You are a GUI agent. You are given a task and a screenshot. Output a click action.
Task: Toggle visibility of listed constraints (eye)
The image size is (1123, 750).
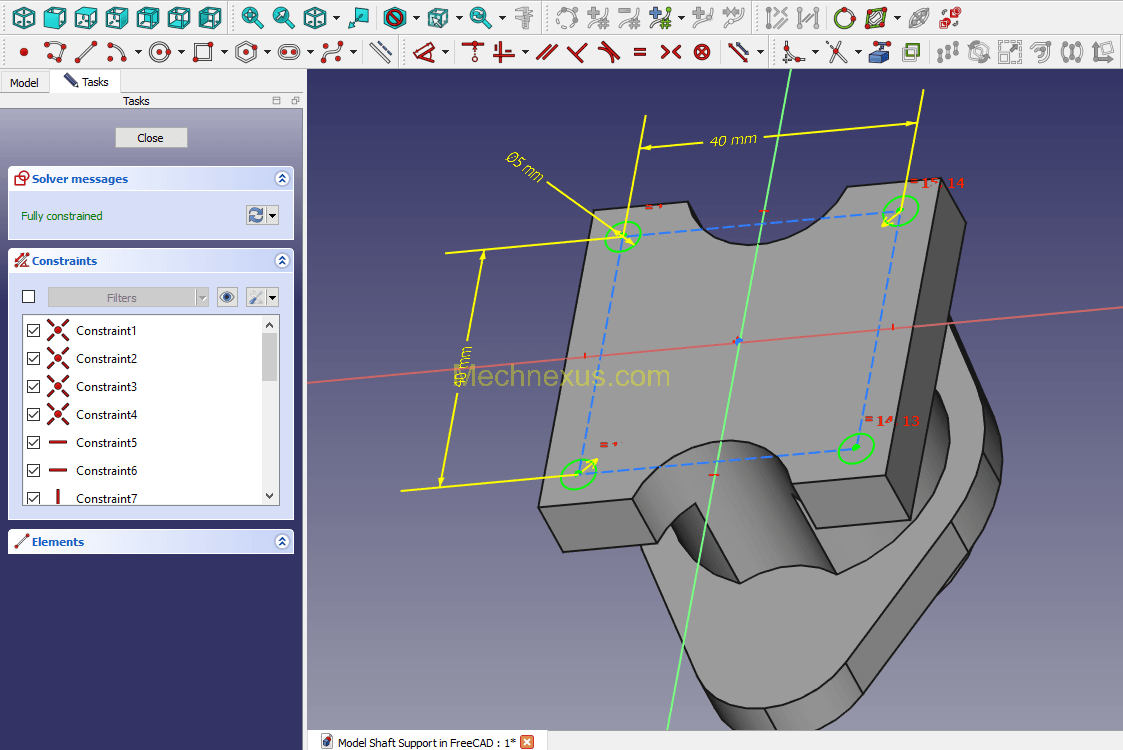[x=227, y=297]
